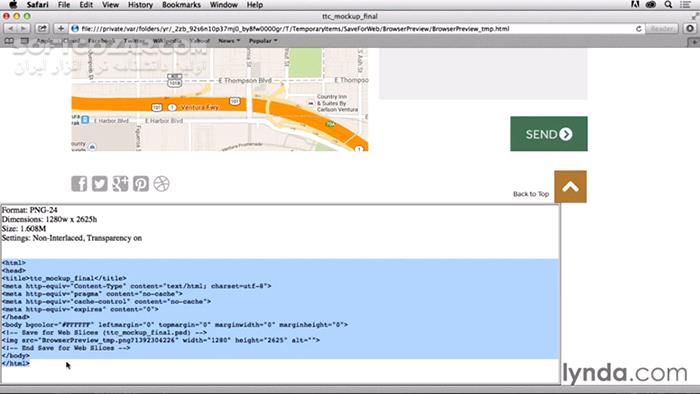Click the globe icon in the address bar

coord(75,29)
